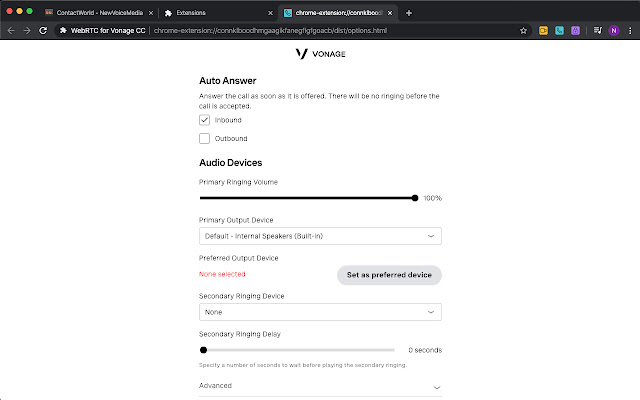Uncheck the Inbound auto answer checkbox
This screenshot has height=400, width=640.
click(x=205, y=120)
